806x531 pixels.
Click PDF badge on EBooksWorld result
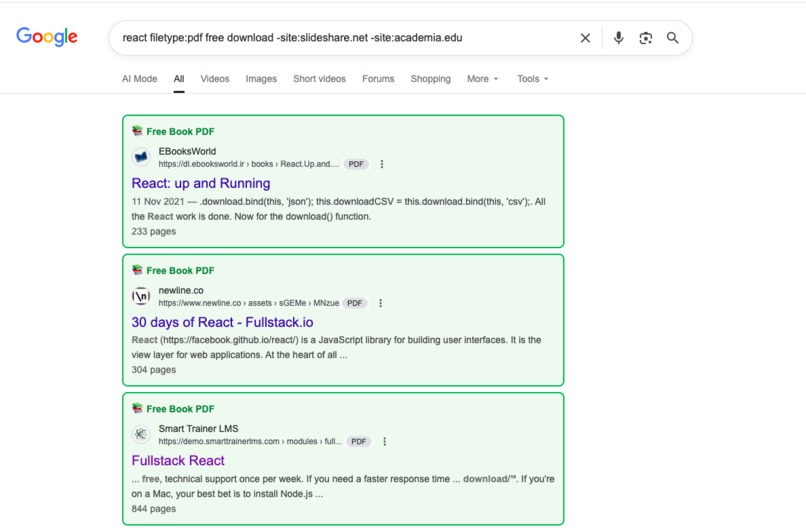pyautogui.click(x=356, y=164)
